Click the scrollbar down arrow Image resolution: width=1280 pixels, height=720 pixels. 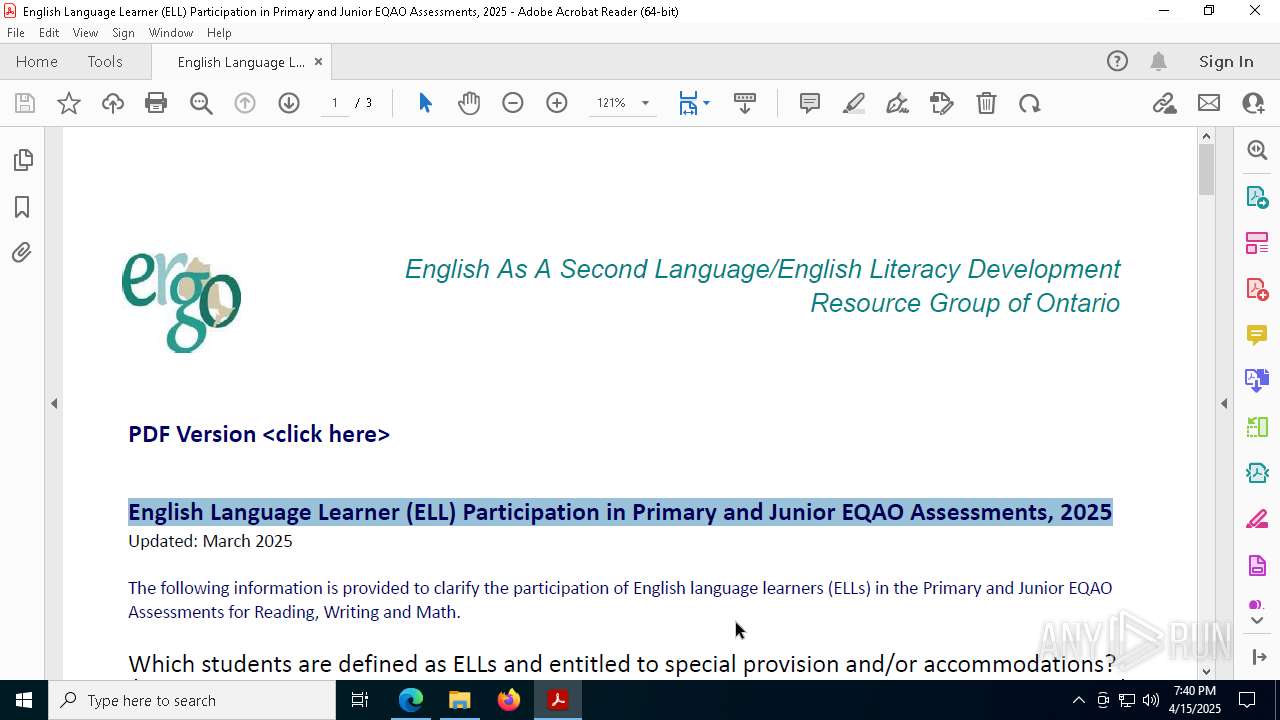(x=1206, y=671)
